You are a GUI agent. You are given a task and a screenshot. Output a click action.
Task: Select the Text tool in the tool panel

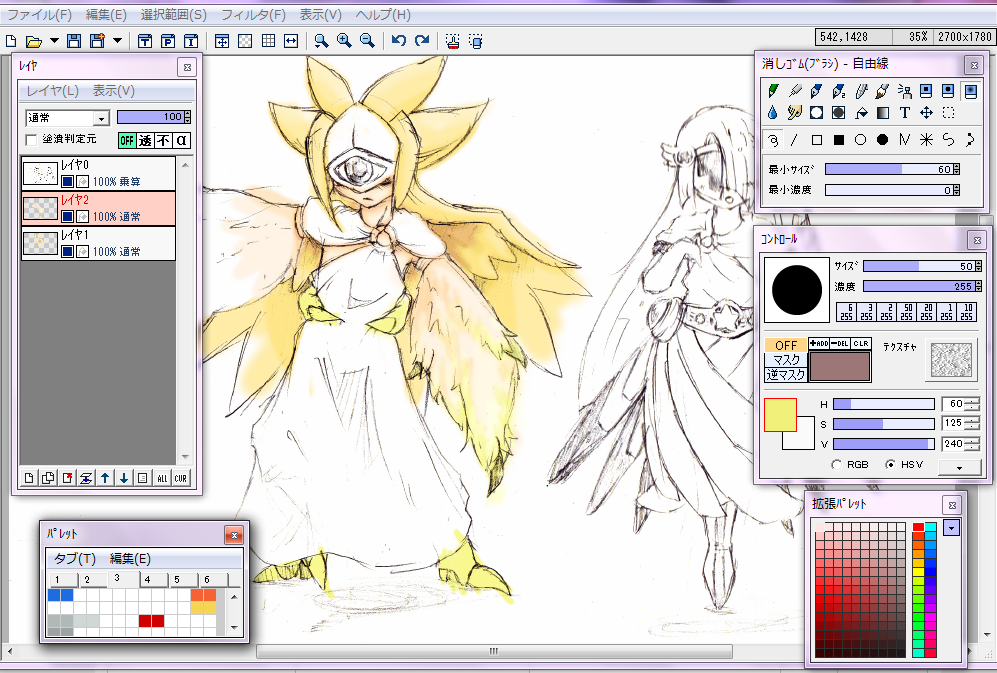point(905,113)
